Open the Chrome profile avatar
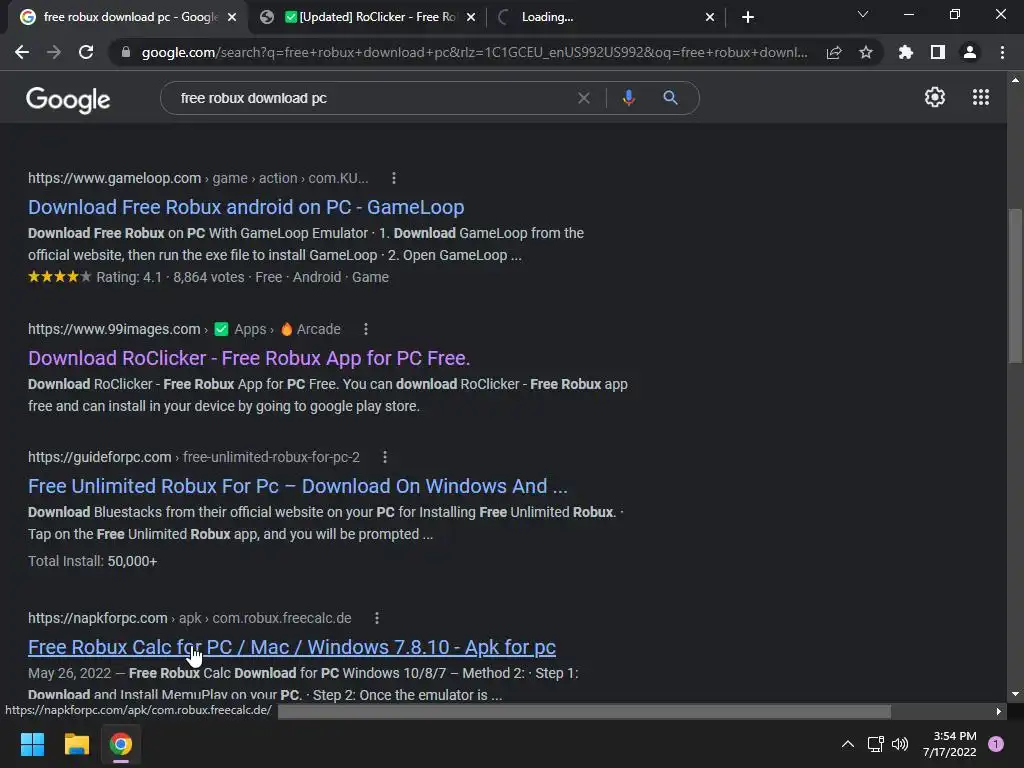 coord(969,52)
